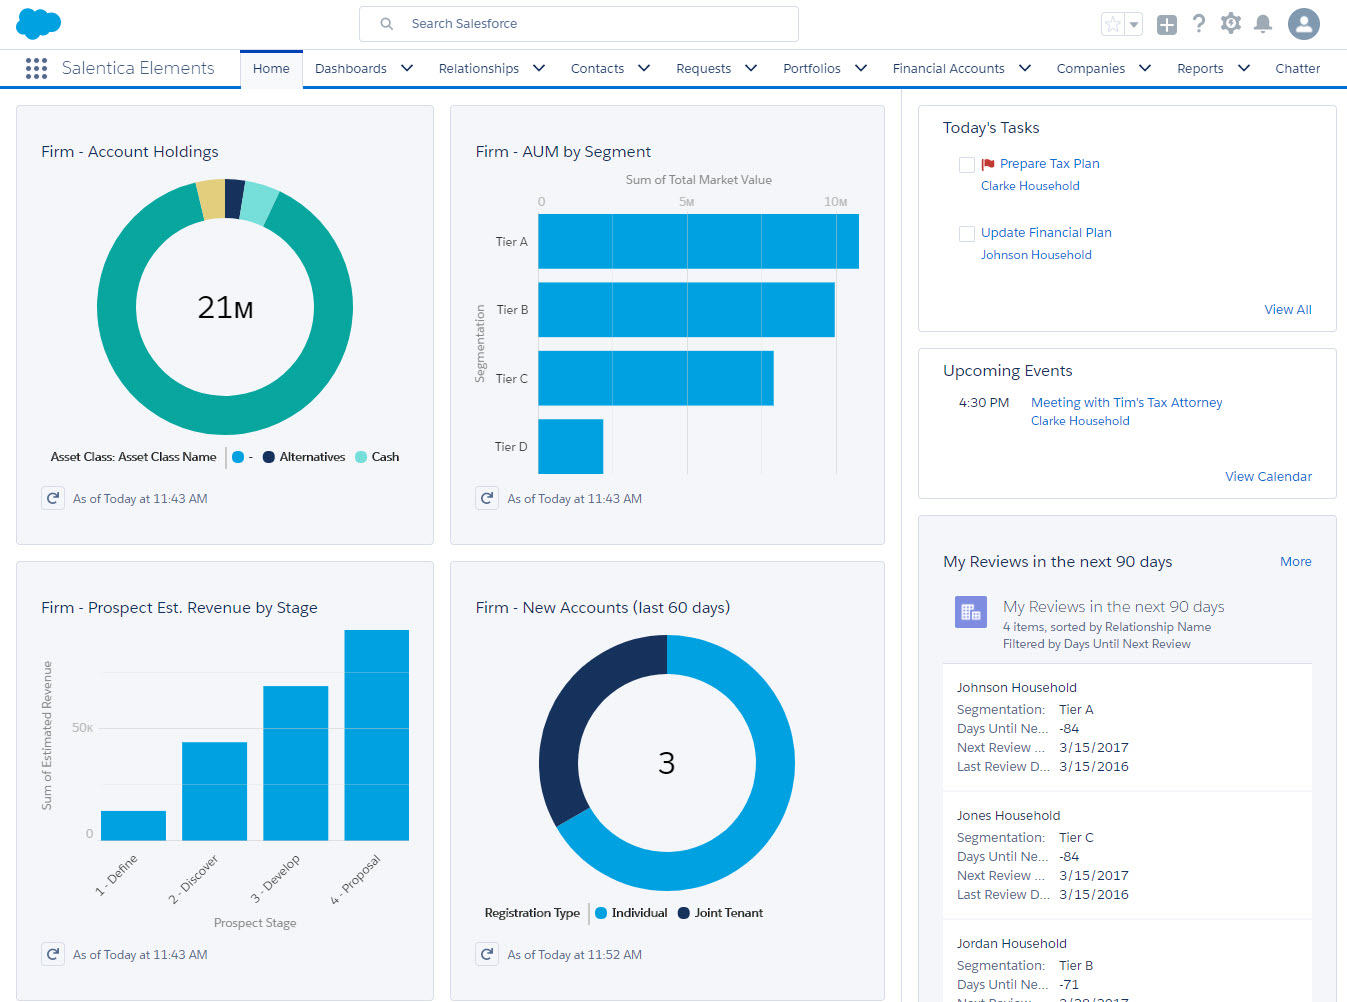
Task: Refresh the Firm - Account Holdings chart
Action: point(53,498)
